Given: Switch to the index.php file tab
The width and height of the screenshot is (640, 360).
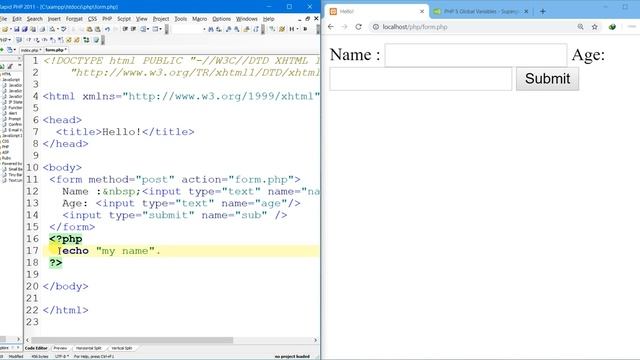Looking at the screenshot, I should point(31,50).
